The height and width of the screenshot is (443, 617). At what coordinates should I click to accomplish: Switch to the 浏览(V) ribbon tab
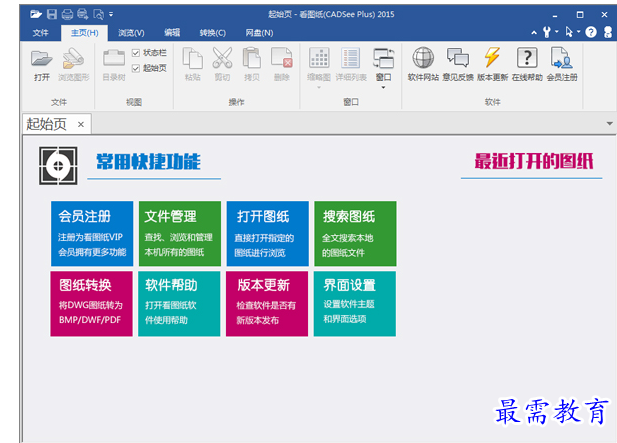(131, 33)
